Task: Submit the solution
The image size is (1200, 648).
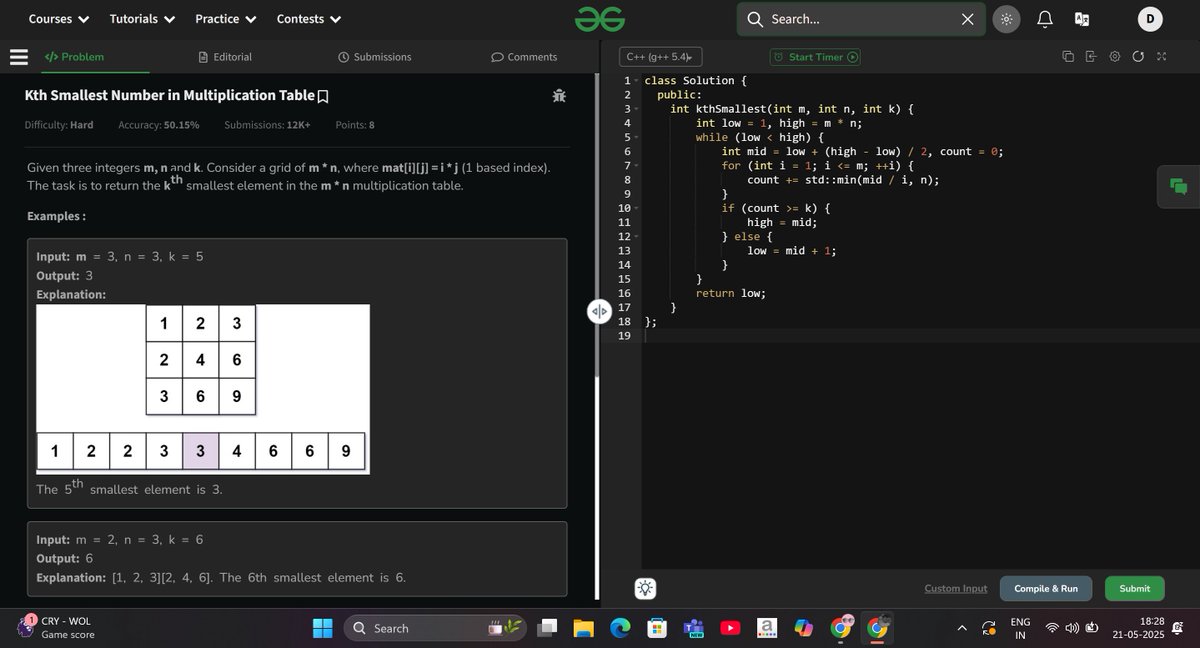Action: [1134, 589]
